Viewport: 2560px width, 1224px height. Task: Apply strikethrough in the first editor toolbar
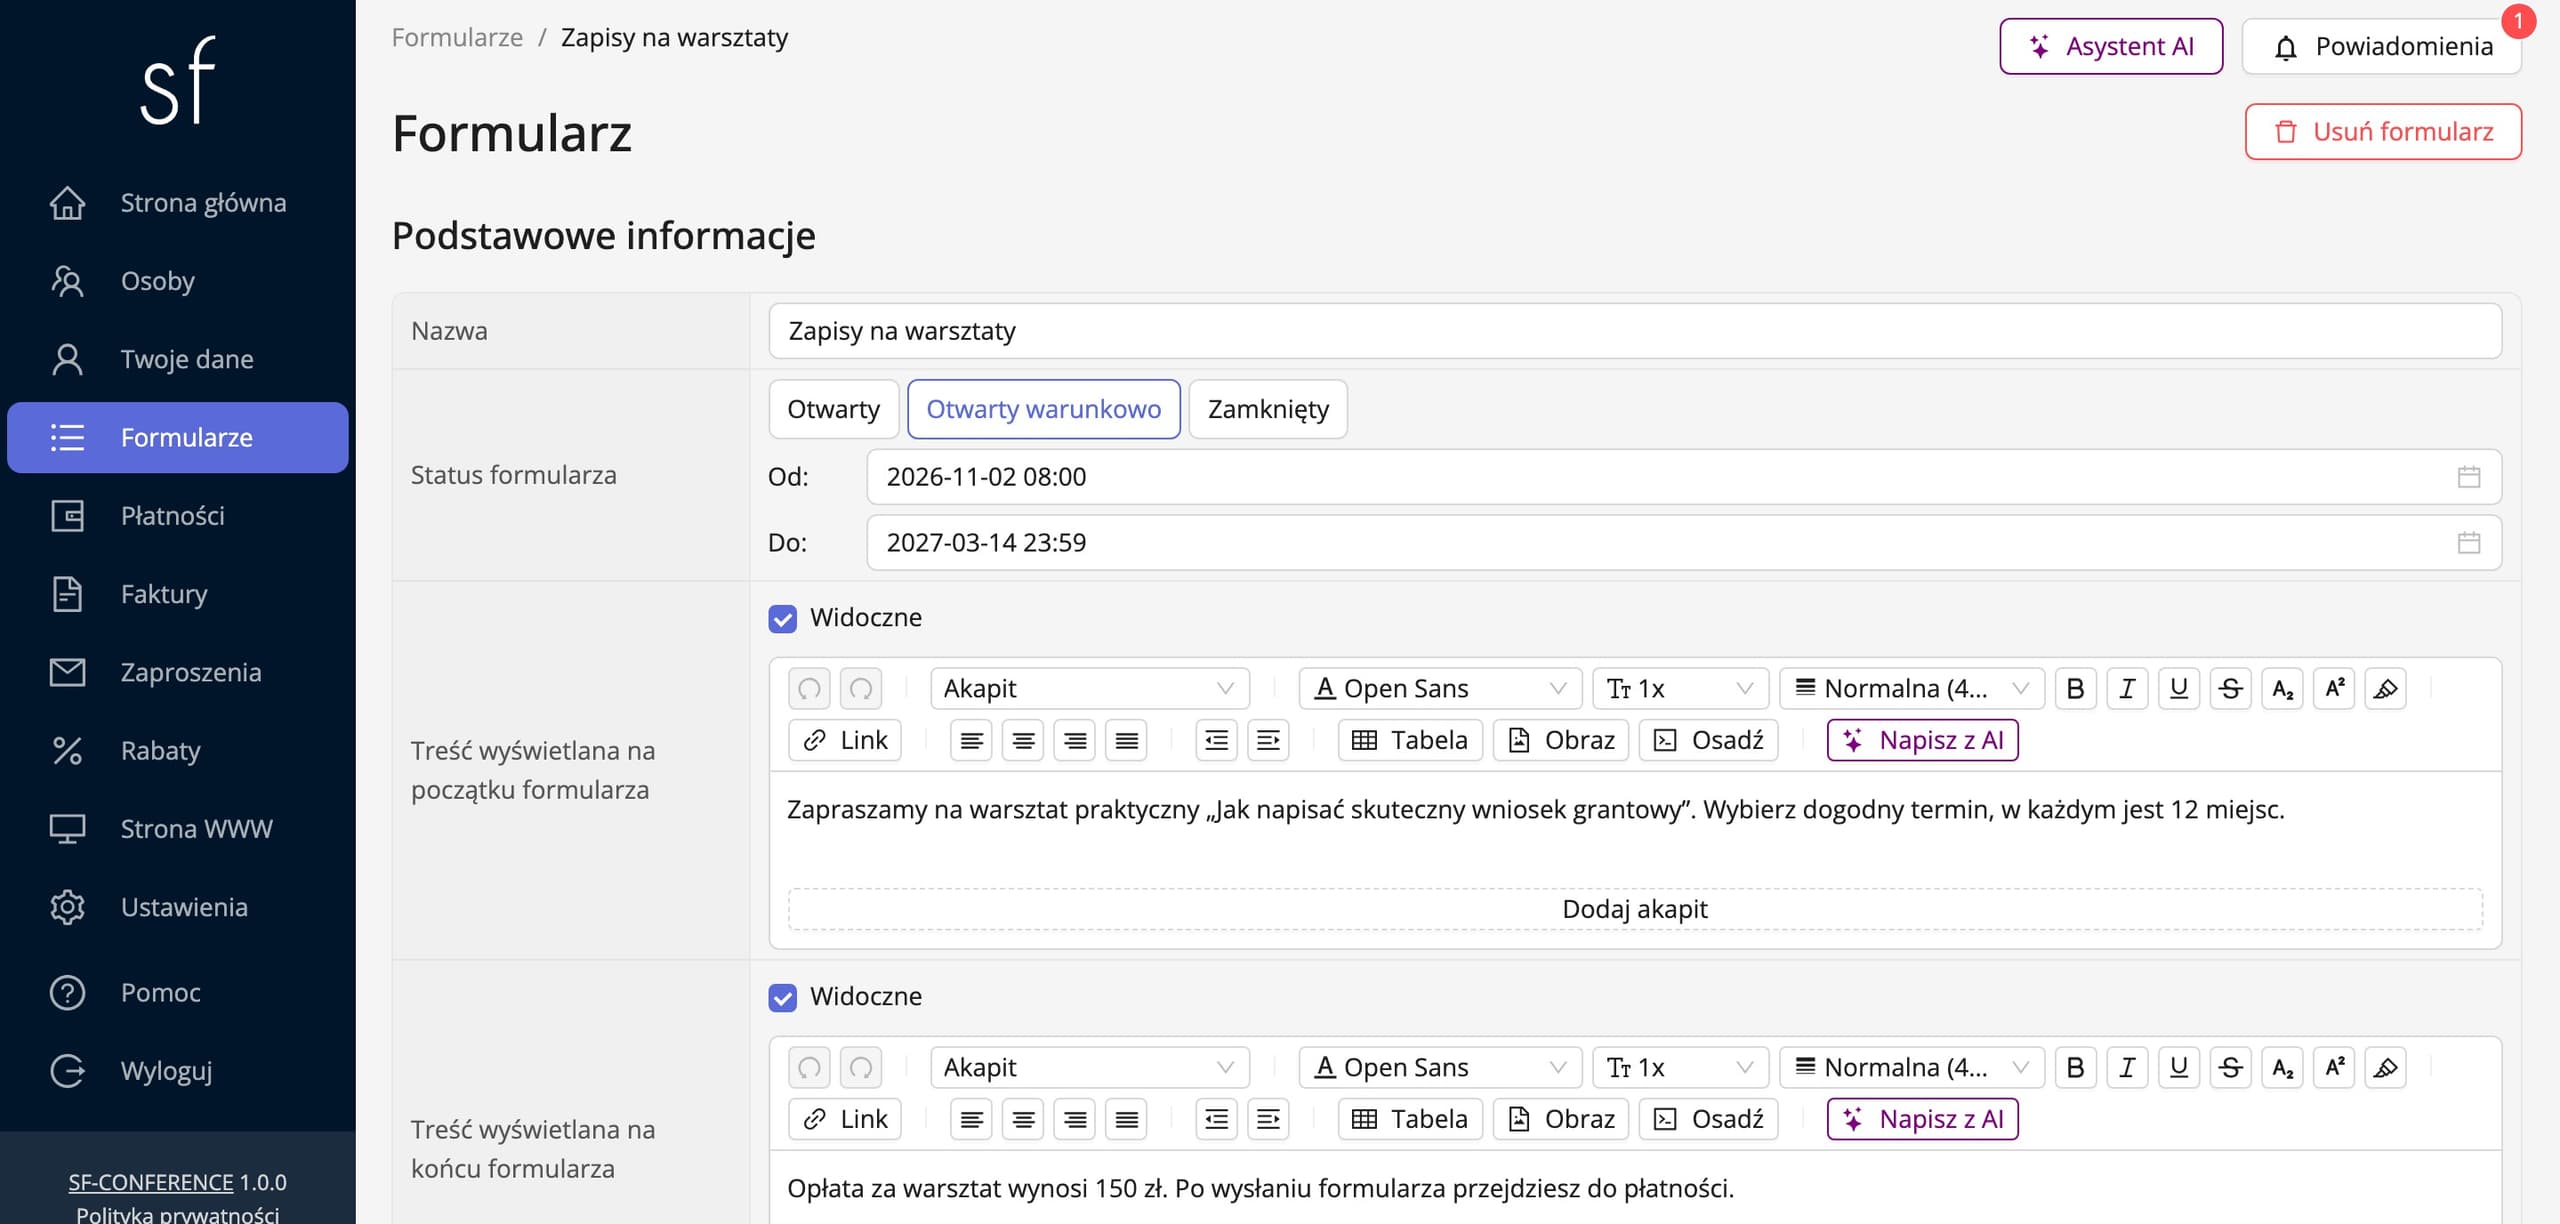tap(2230, 688)
